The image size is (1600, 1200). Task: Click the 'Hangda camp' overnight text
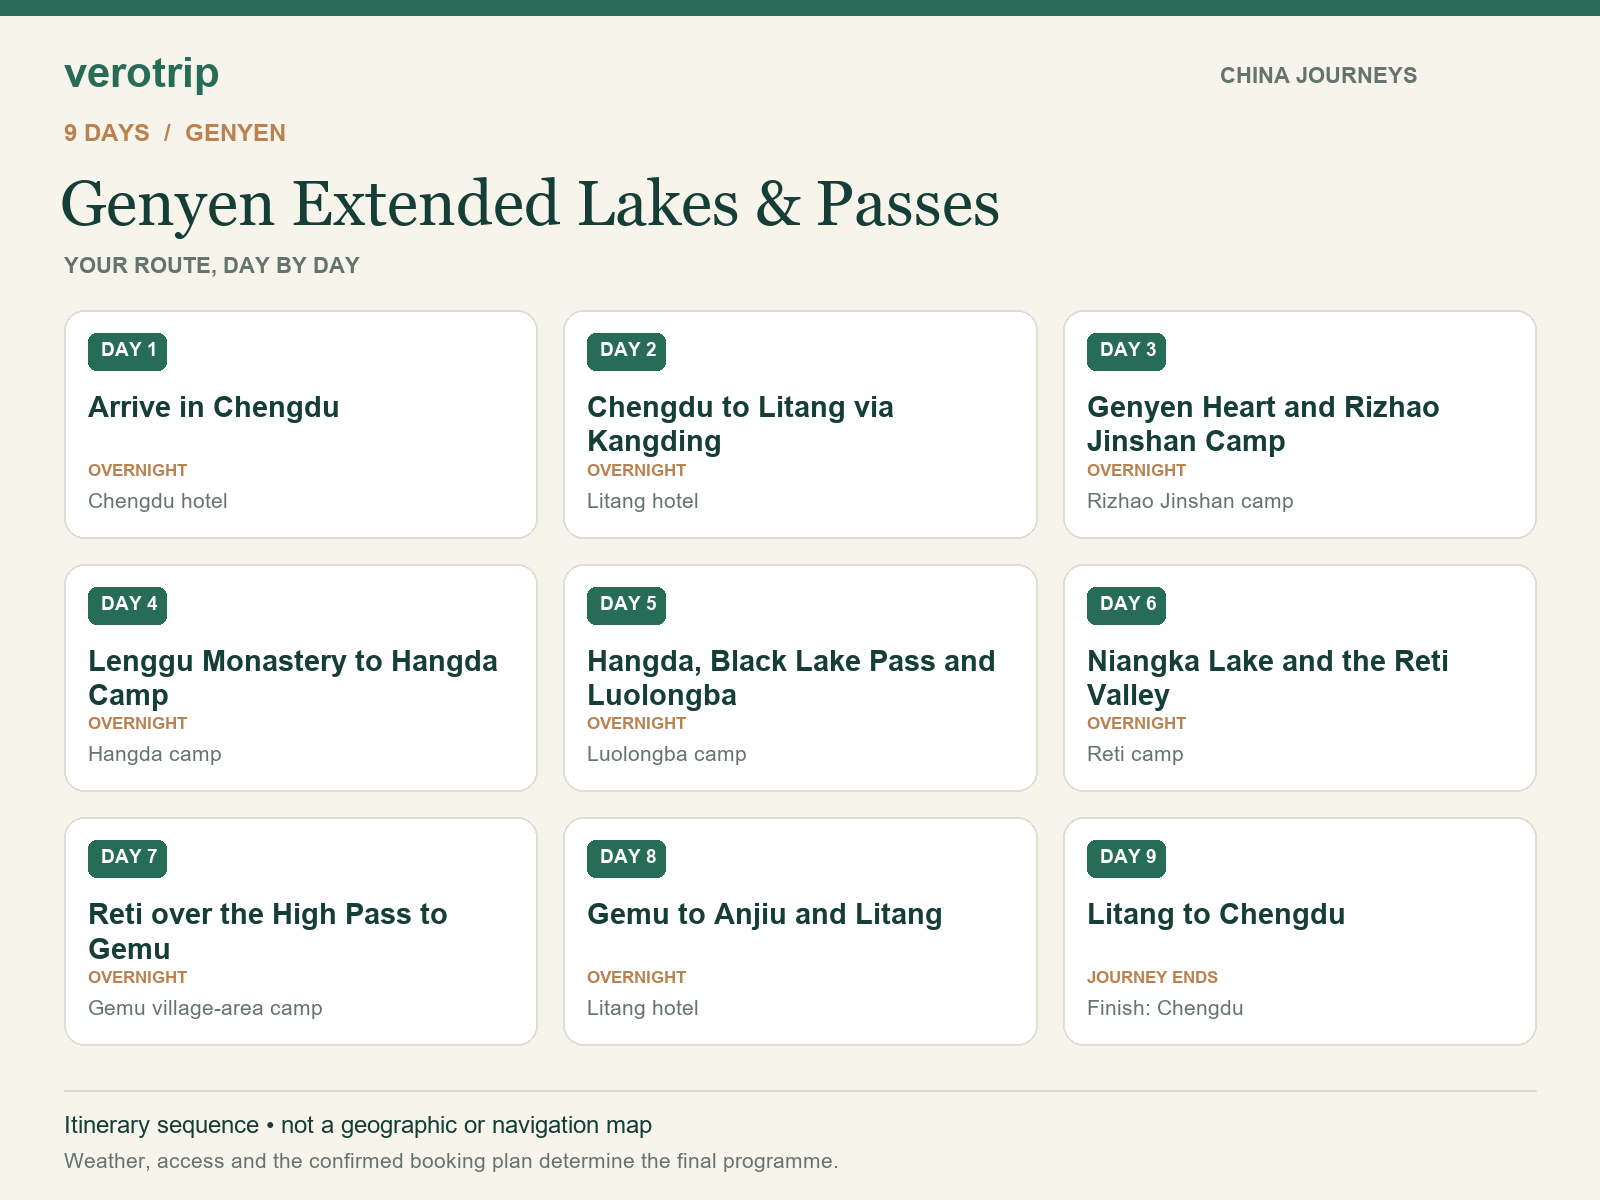[155, 754]
